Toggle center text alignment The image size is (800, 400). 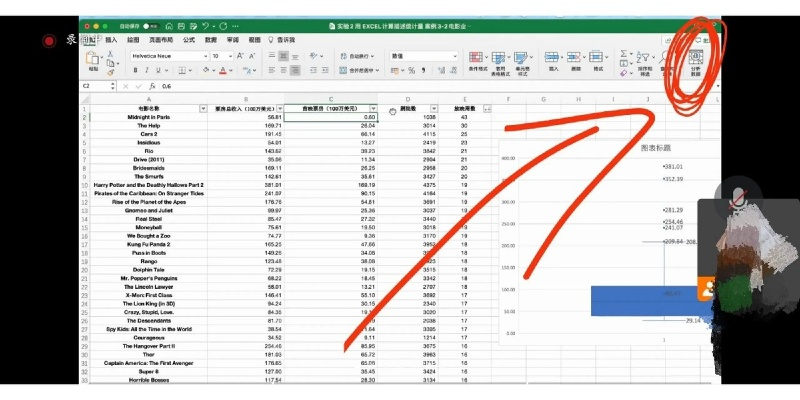[x=284, y=70]
